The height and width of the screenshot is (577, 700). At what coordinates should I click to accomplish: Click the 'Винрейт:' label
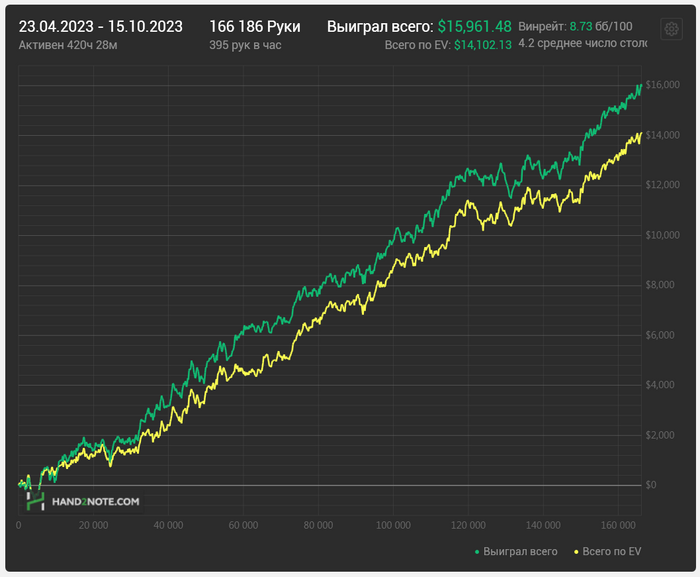click(542, 26)
